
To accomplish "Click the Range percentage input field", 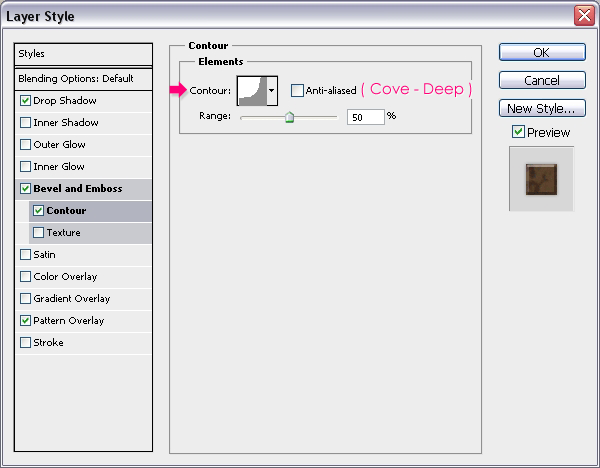I will pyautogui.click(x=365, y=117).
